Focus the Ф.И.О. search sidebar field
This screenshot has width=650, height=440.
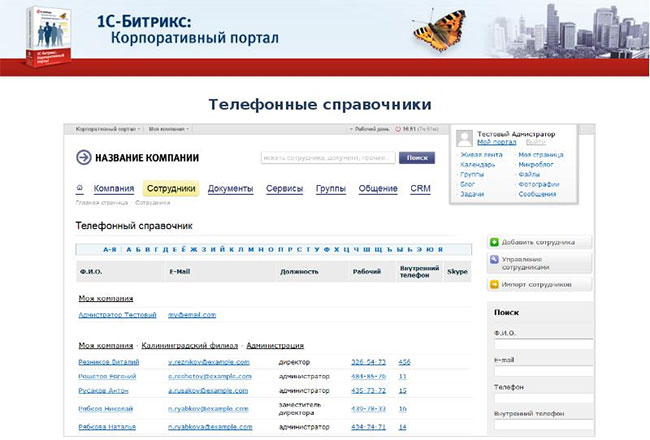(x=543, y=344)
